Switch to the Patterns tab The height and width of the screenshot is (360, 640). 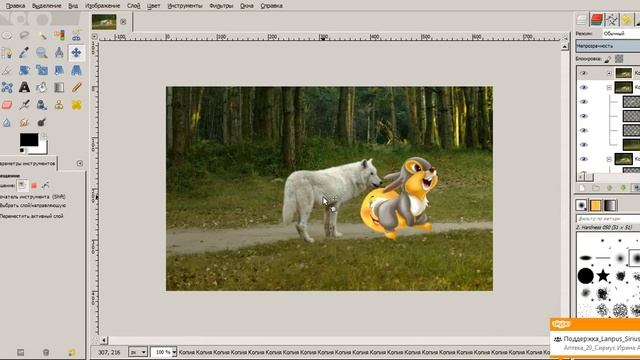[x=596, y=205]
